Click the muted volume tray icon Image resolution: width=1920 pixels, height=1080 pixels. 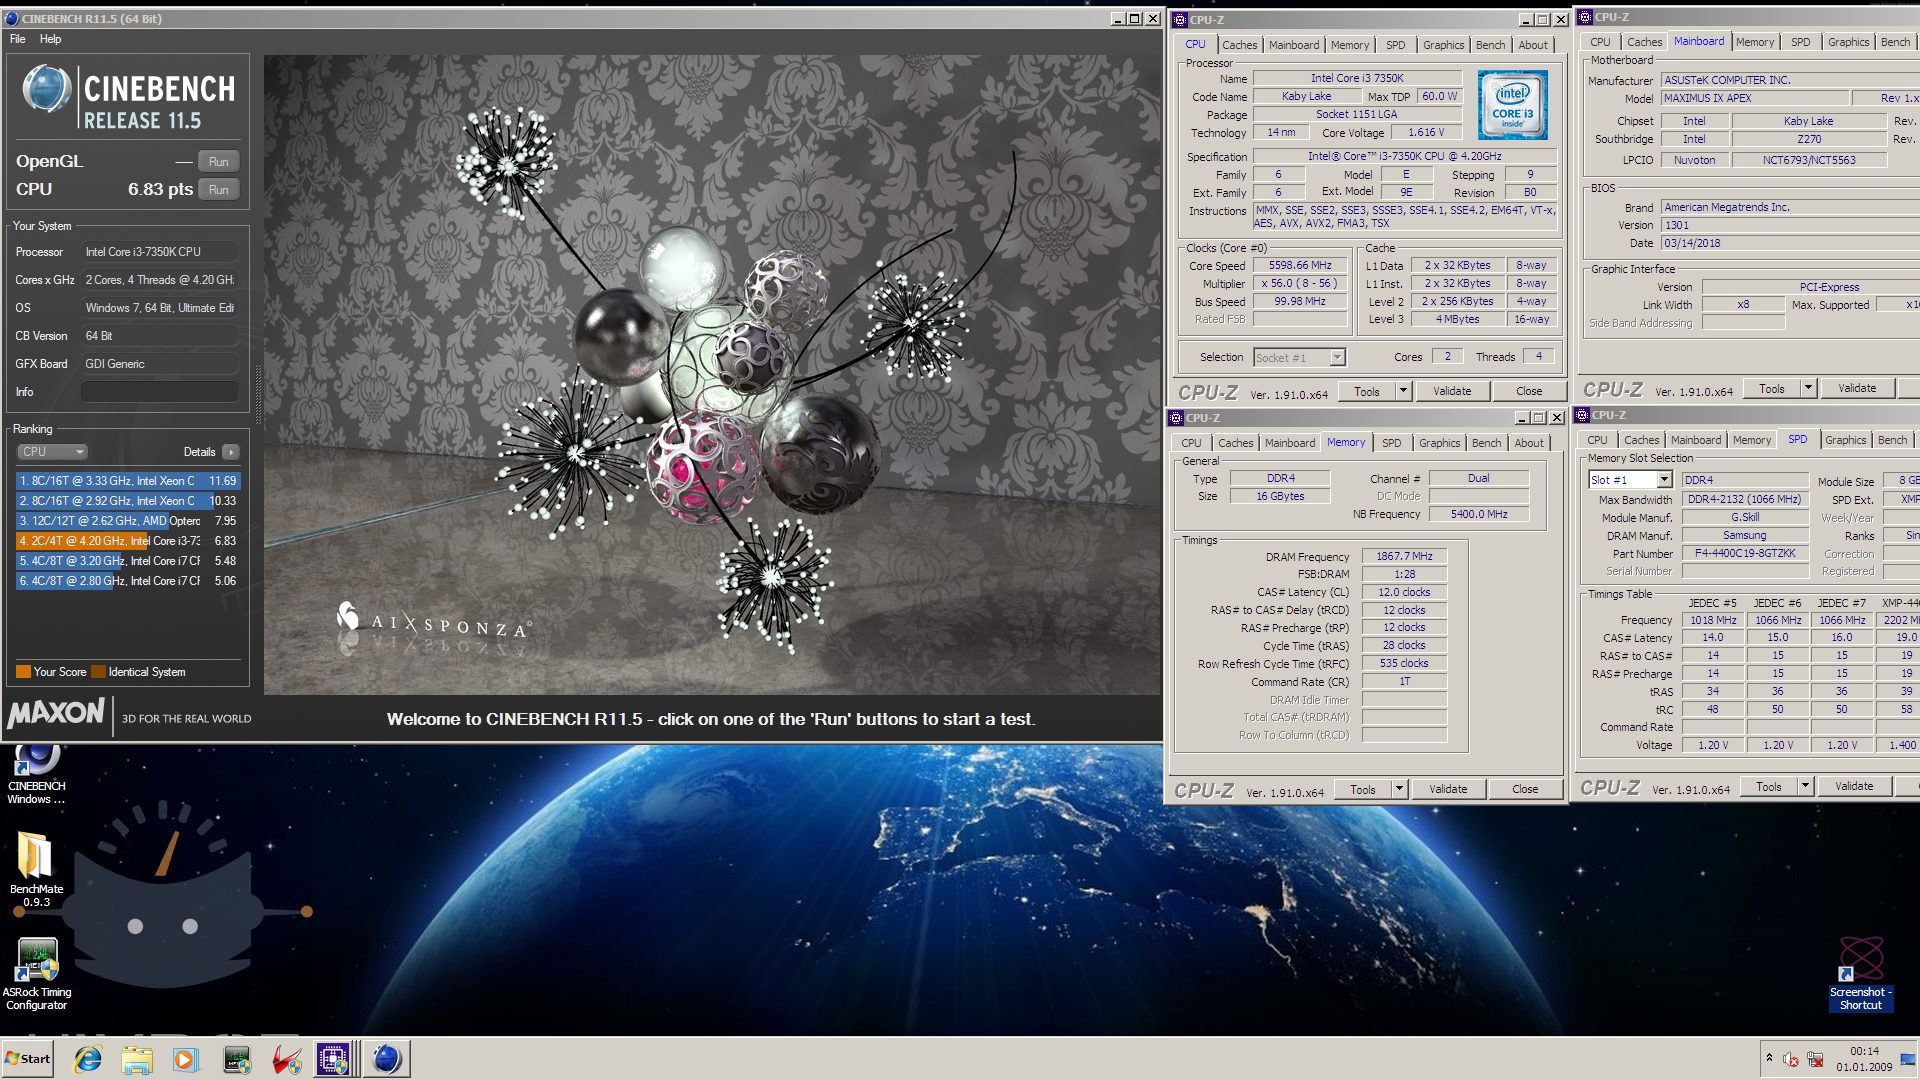(1791, 1060)
